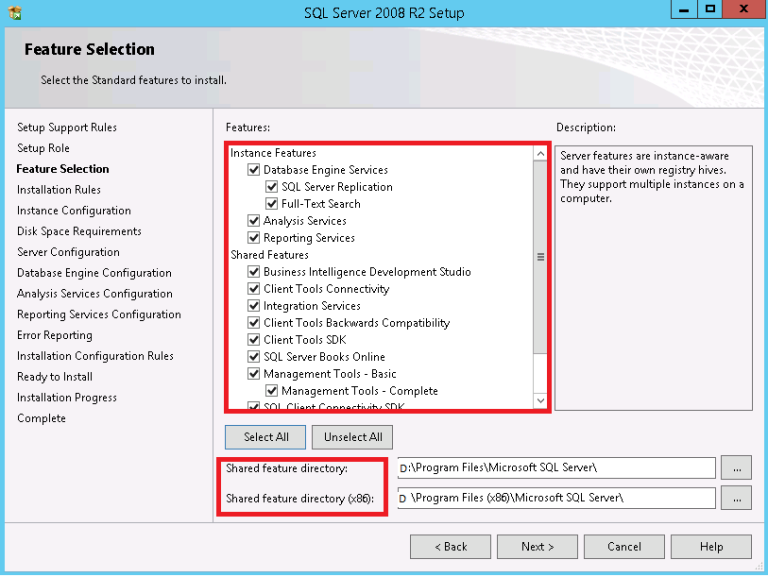This screenshot has height=577, width=768.
Task: Click the Shared feature directory path field
Action: click(x=556, y=467)
